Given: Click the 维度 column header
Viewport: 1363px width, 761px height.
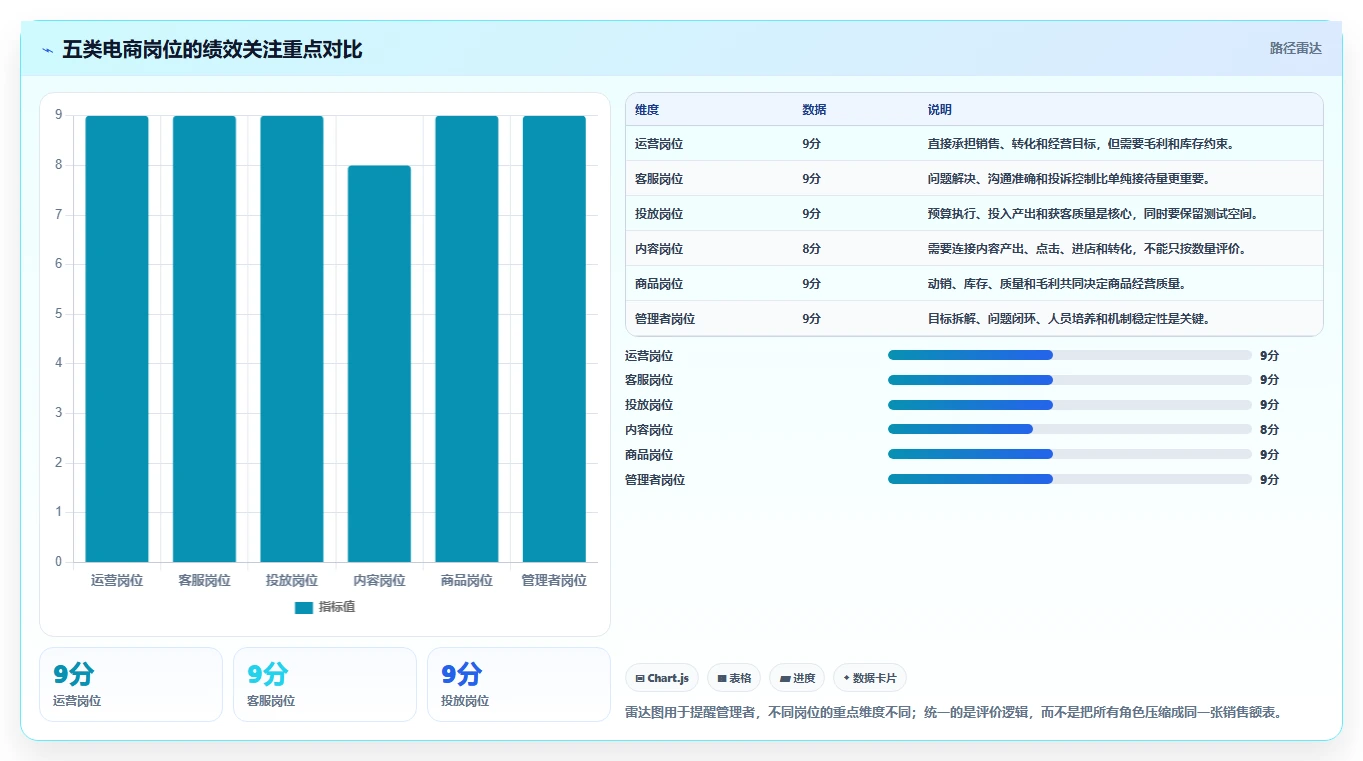Looking at the screenshot, I should click(647, 110).
